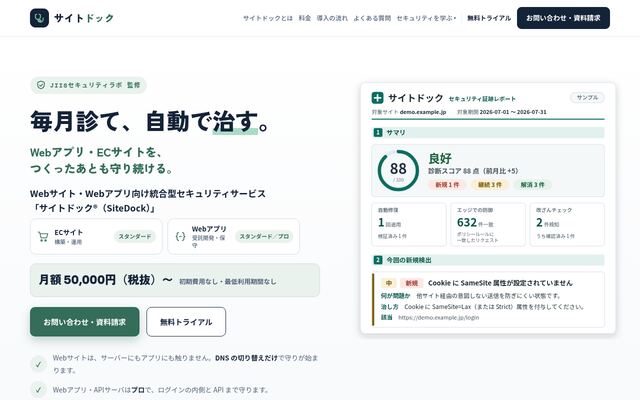
Task: Click check icon beside Webアプリ・APIサーバ line
Action: pos(39,390)
